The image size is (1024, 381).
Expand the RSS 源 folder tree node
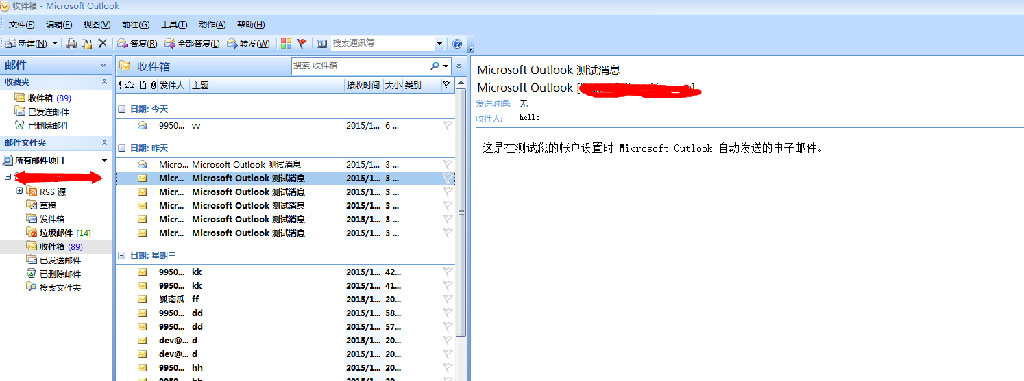coord(20,191)
